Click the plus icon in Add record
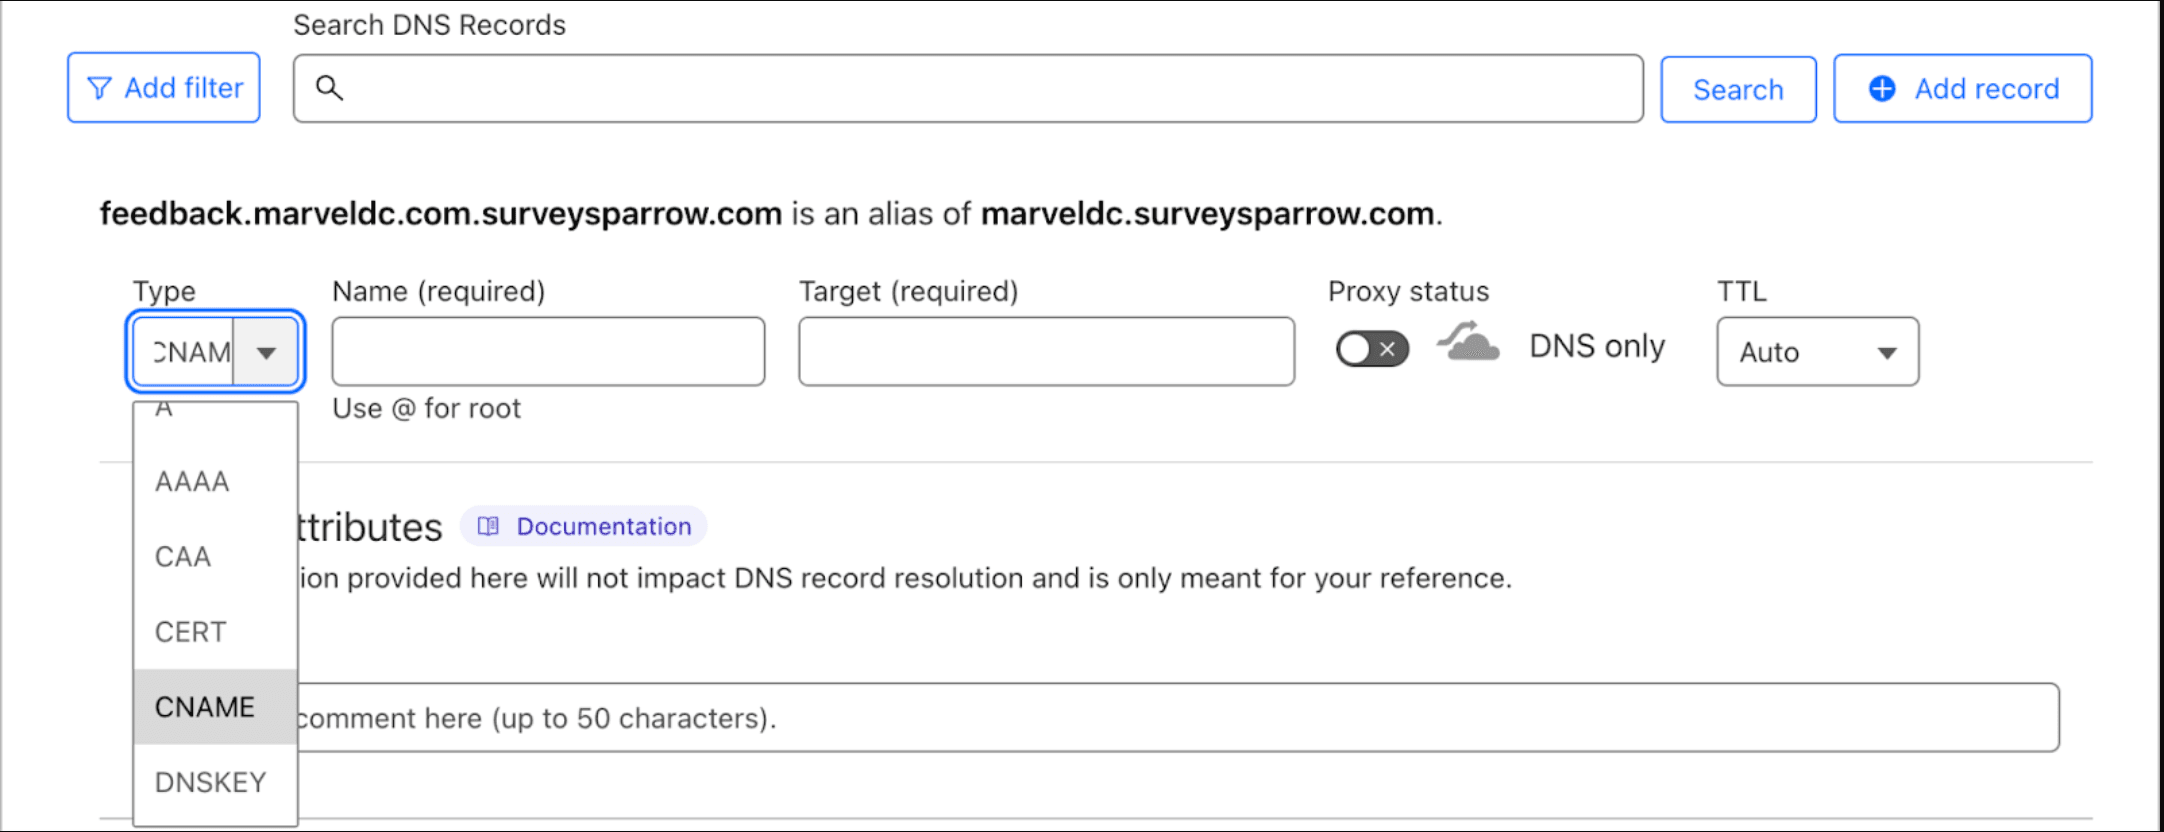This screenshot has width=2164, height=832. tap(1882, 89)
